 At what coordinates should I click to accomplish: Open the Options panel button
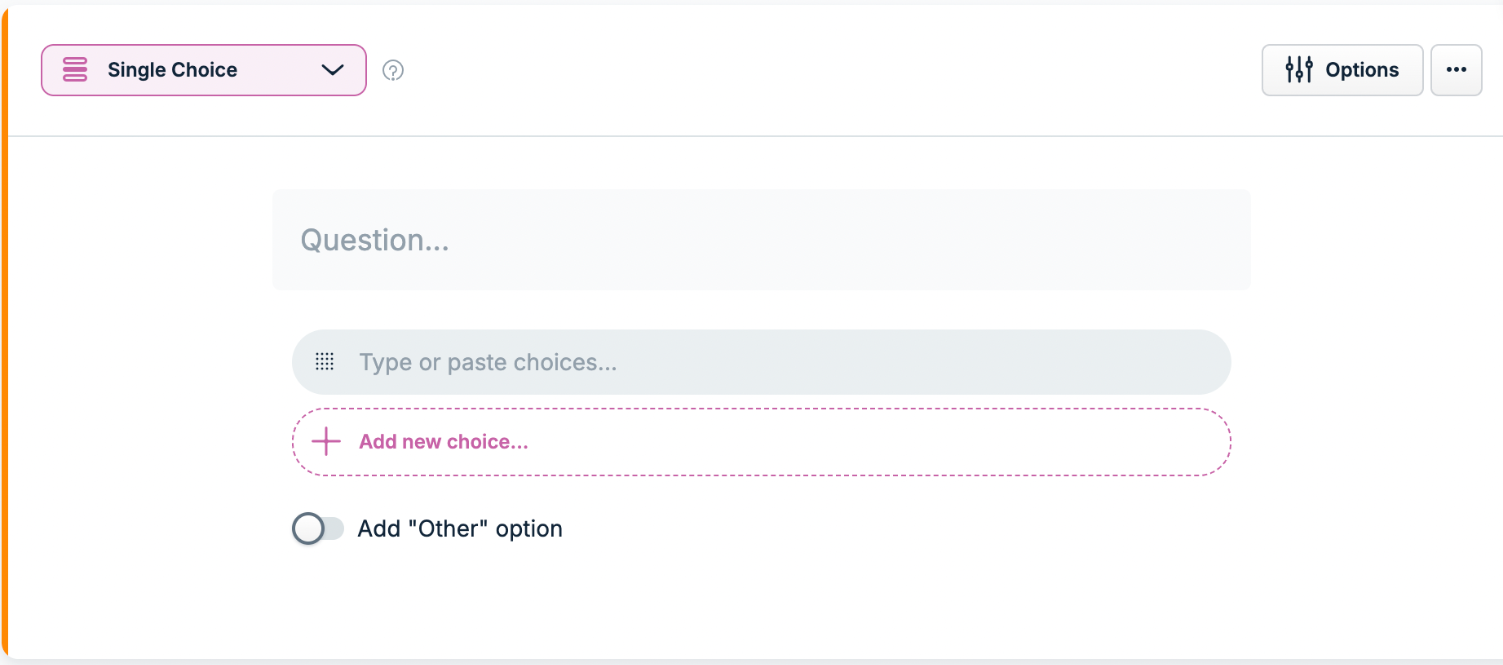(x=1342, y=70)
